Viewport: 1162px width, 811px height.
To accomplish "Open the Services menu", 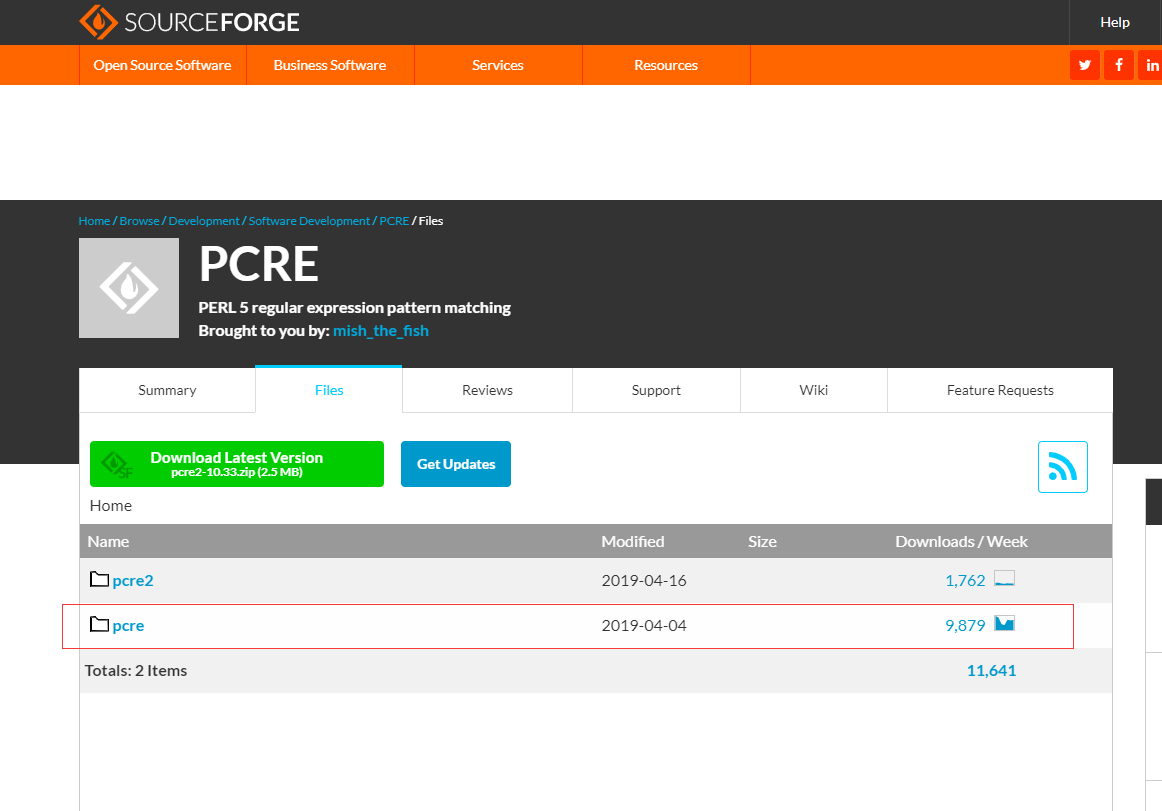I will coord(498,65).
